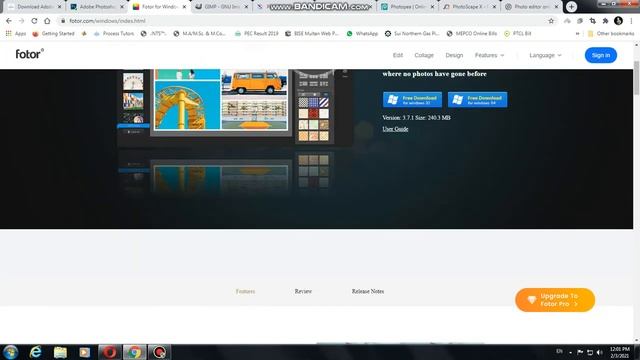Switch to the Photo editor tab
The image size is (640, 360).
click(x=531, y=7)
